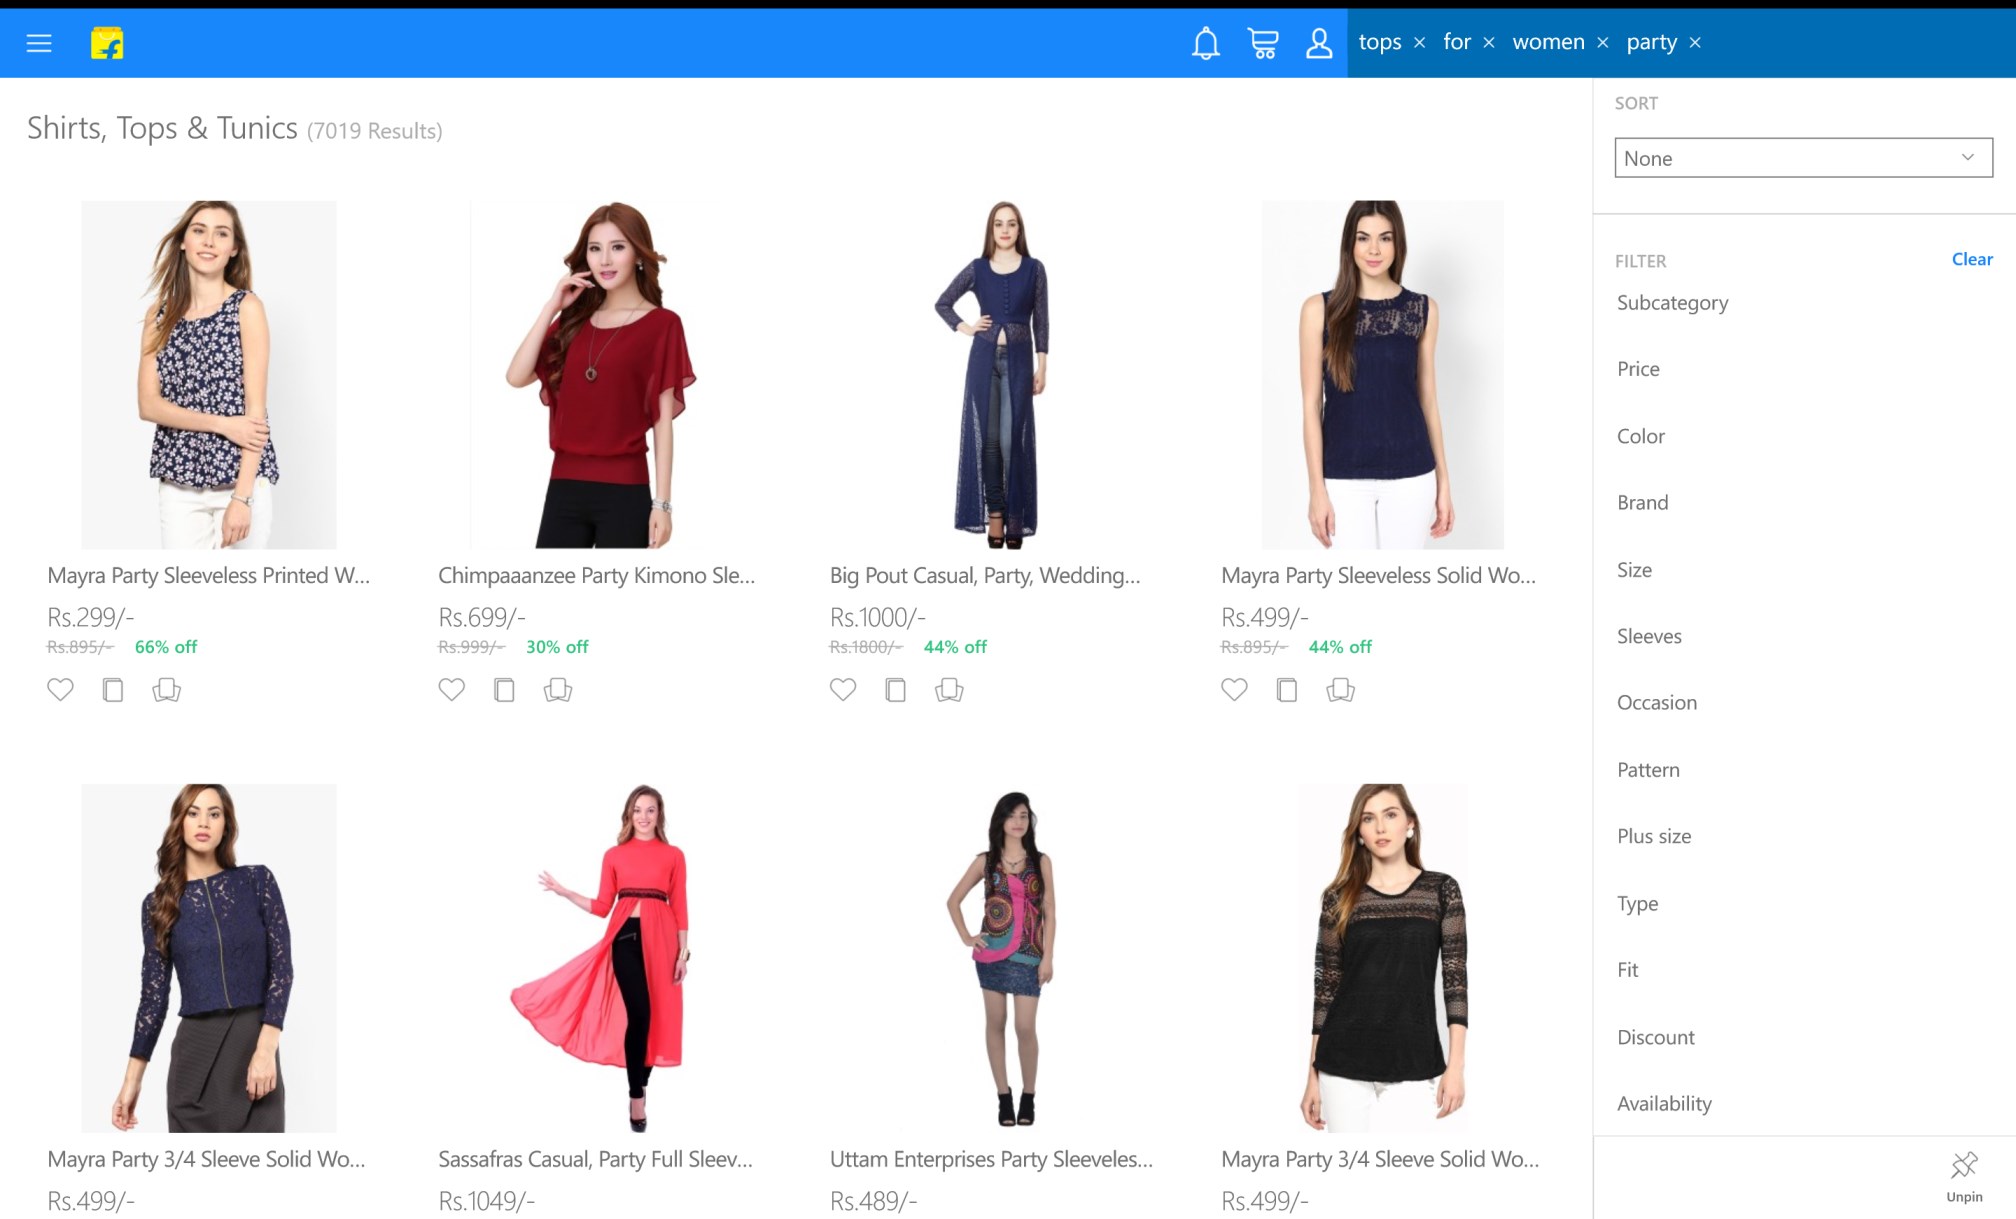The width and height of the screenshot is (2016, 1219).
Task: Expand the Brand filter section
Action: [1642, 503]
